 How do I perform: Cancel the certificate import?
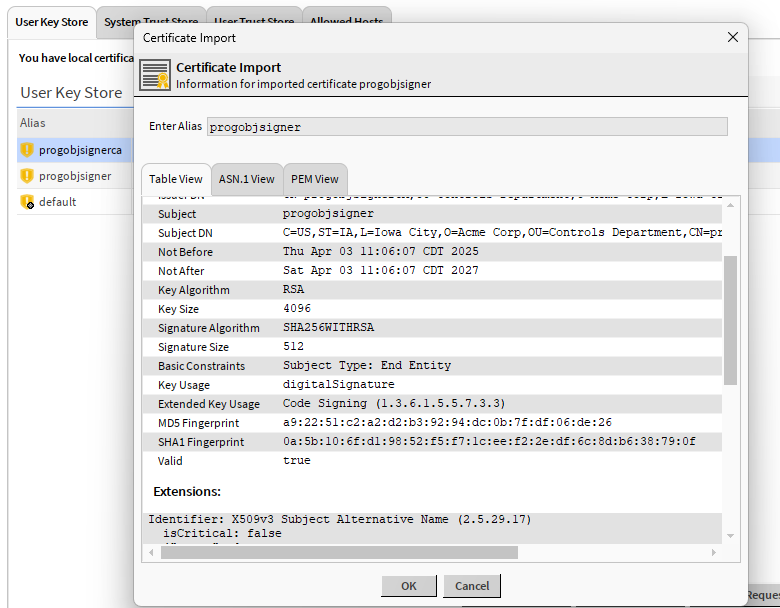[472, 586]
